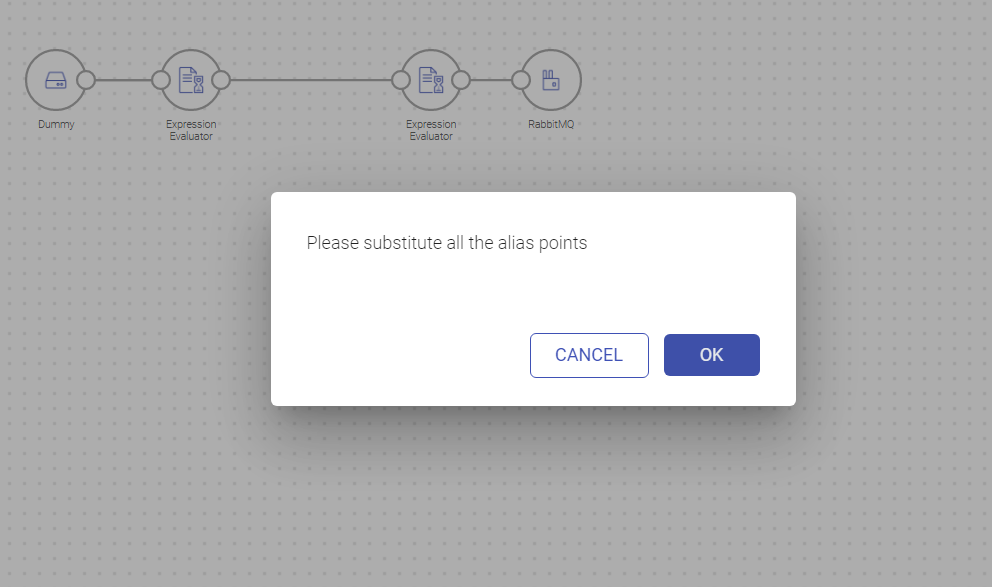992x587 pixels.
Task: Select the Expression Evaluator node linked to Dummy
Action: (191, 80)
